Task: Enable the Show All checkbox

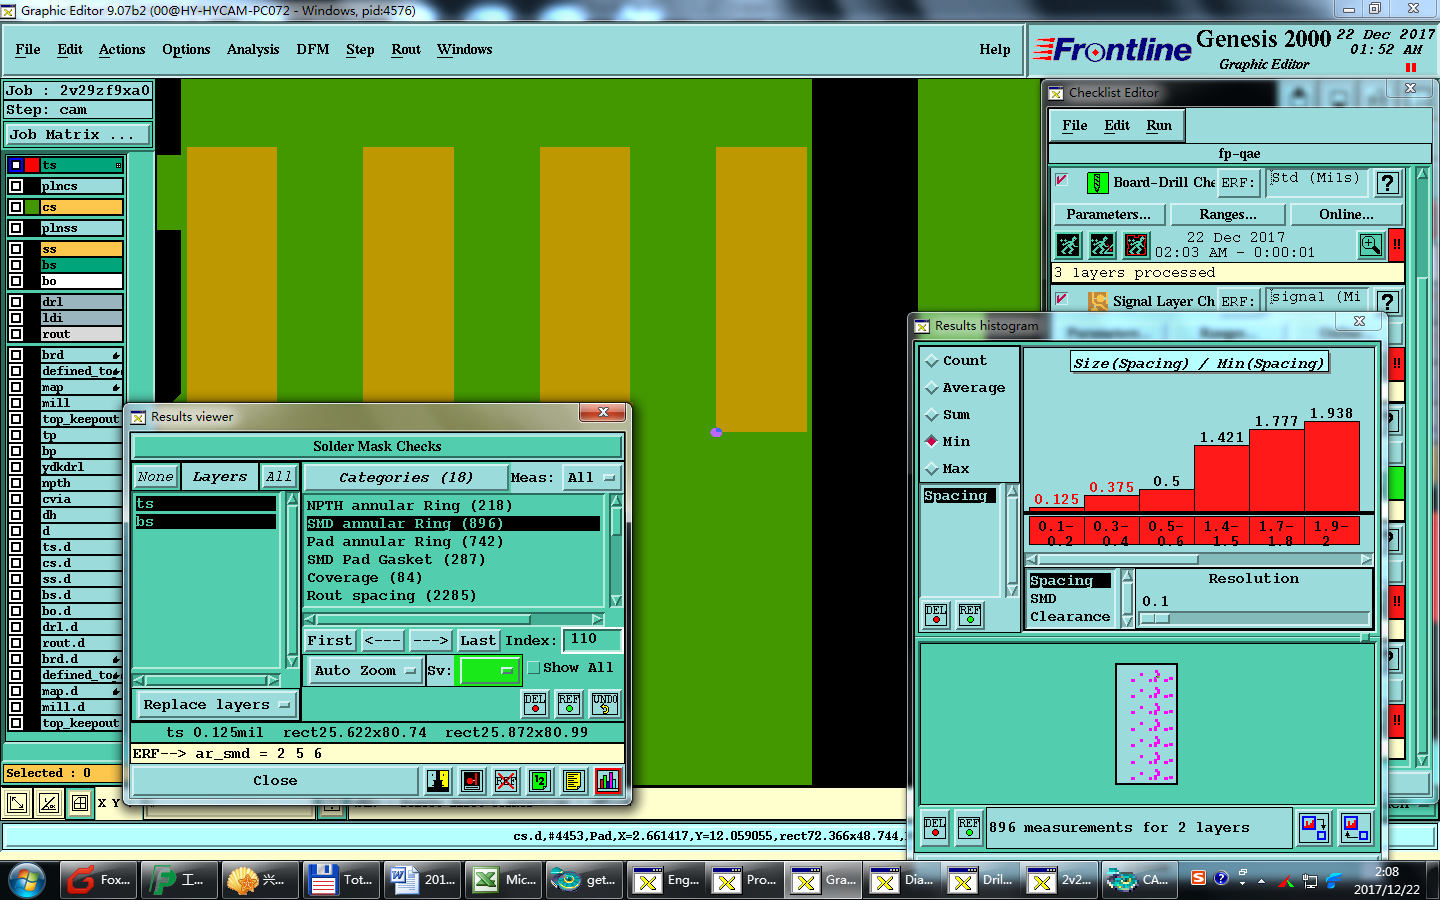Action: [x=534, y=668]
